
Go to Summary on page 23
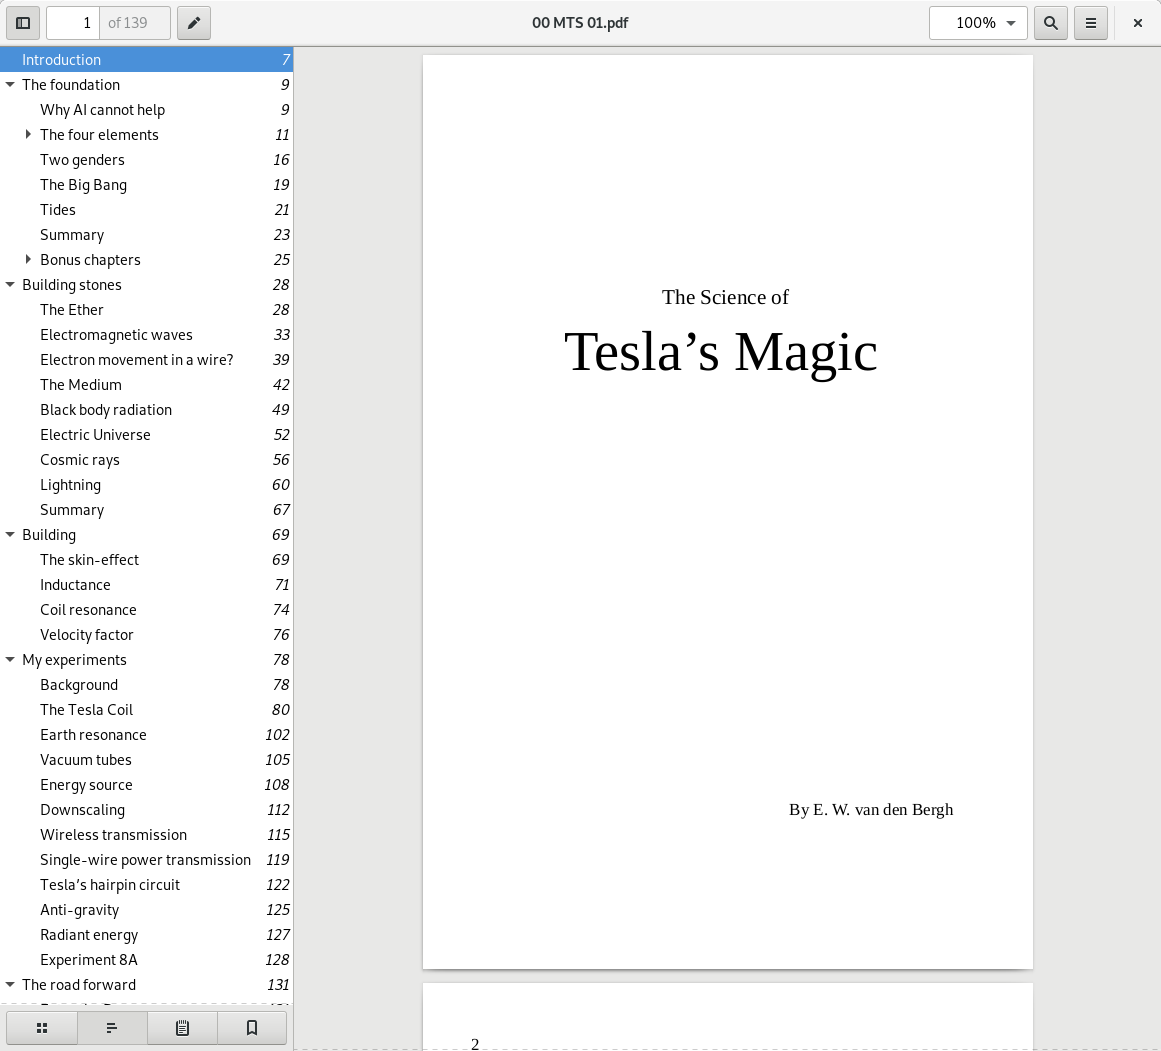tap(147, 235)
